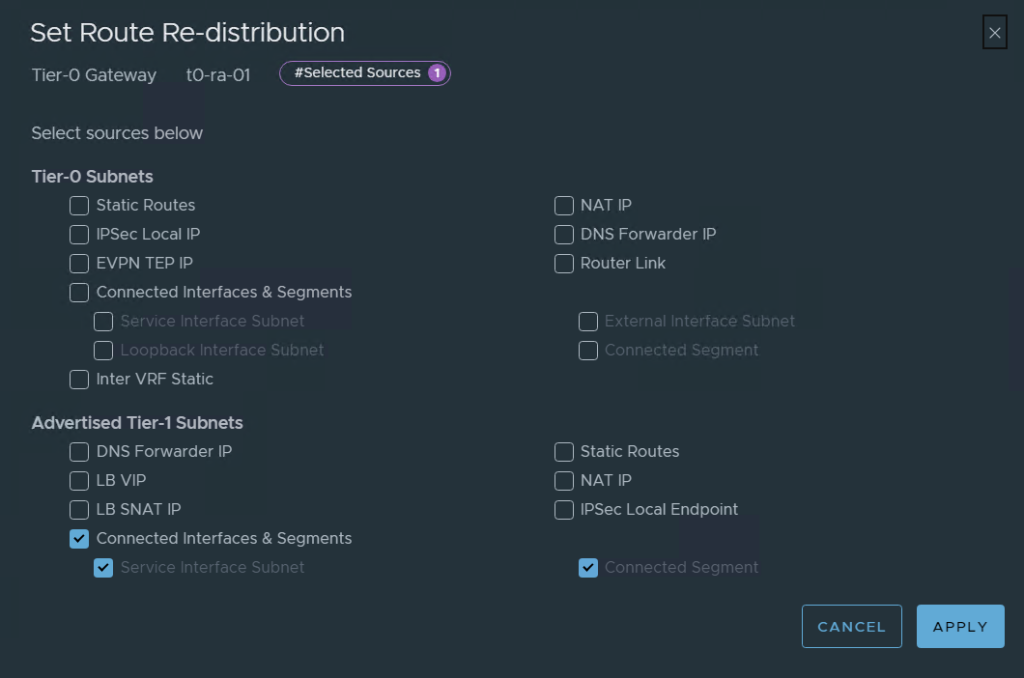Check NAT IP under Advertised Tier-1 Subnets
Viewport: 1024px width, 678px height.
(x=563, y=480)
